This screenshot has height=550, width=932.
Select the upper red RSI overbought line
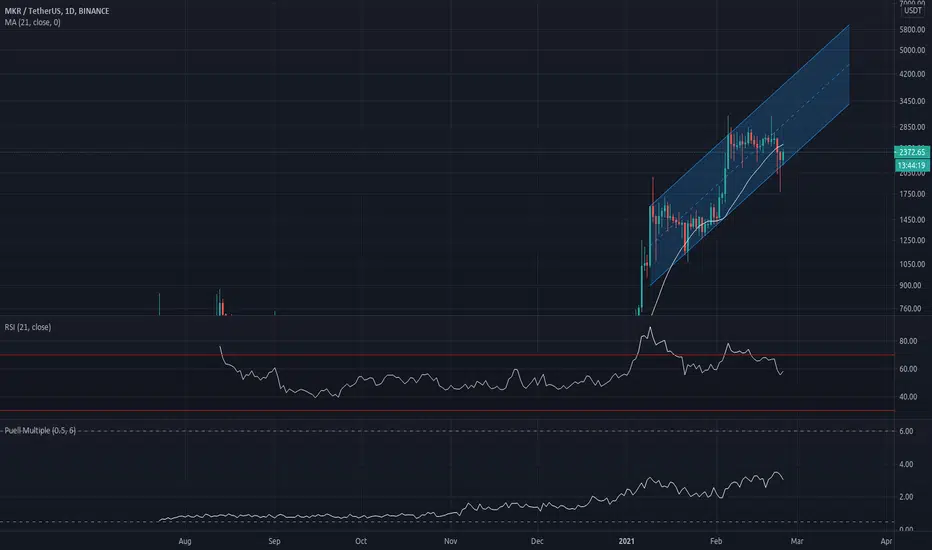[447, 355]
